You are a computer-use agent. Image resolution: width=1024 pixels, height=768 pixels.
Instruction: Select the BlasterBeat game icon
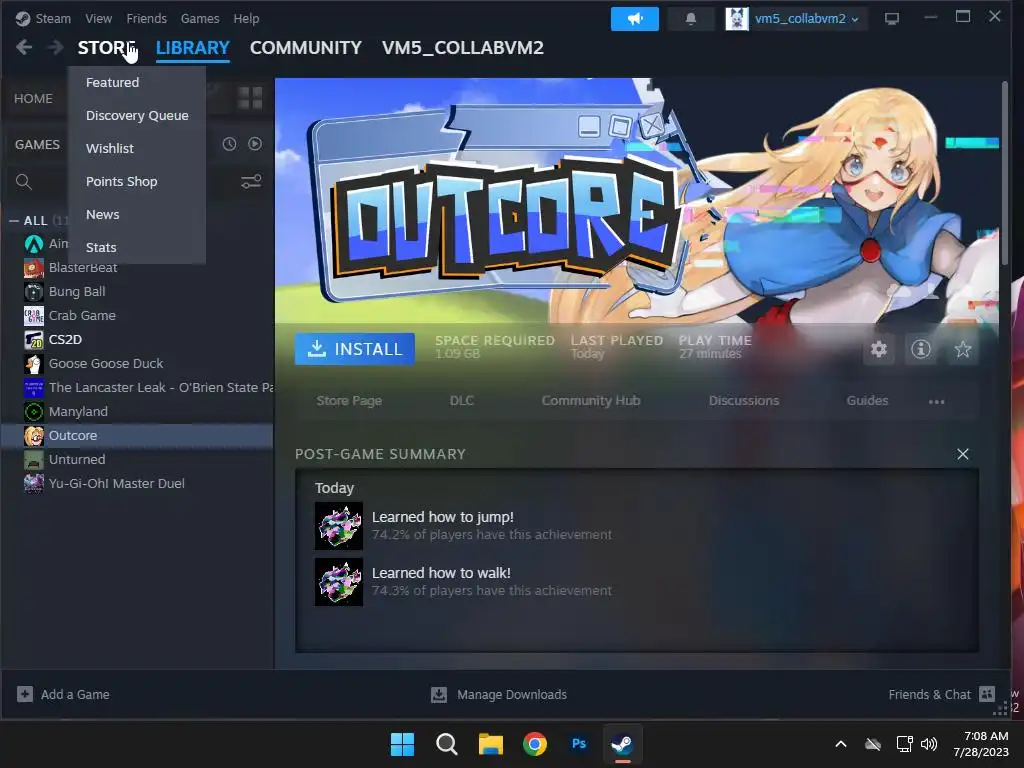tap(34, 268)
